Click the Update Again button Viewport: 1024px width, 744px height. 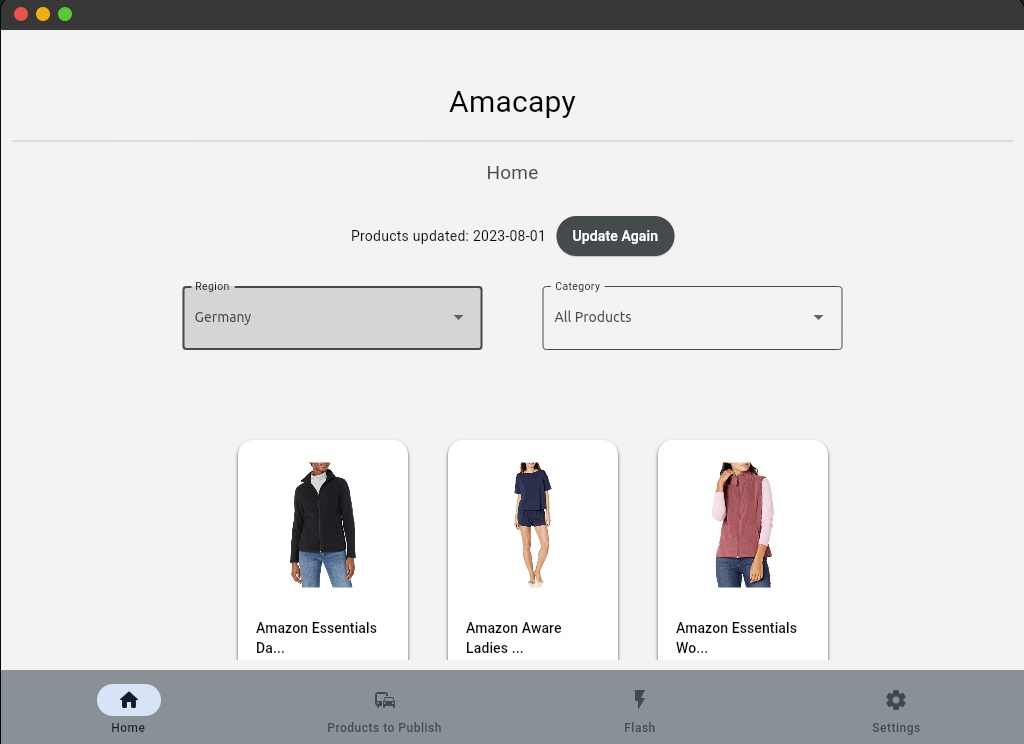(x=615, y=236)
